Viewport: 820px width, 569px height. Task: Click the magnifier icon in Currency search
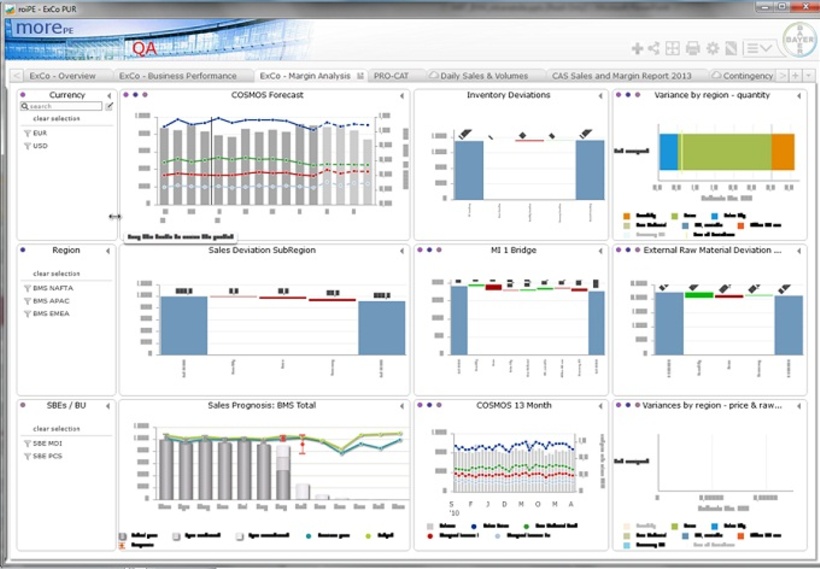[25, 106]
